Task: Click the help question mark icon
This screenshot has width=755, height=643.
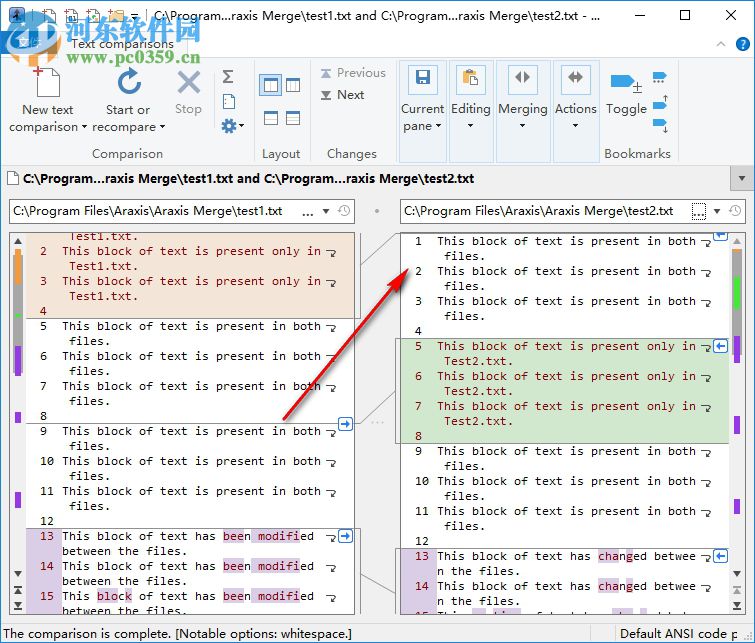Action: (741, 44)
